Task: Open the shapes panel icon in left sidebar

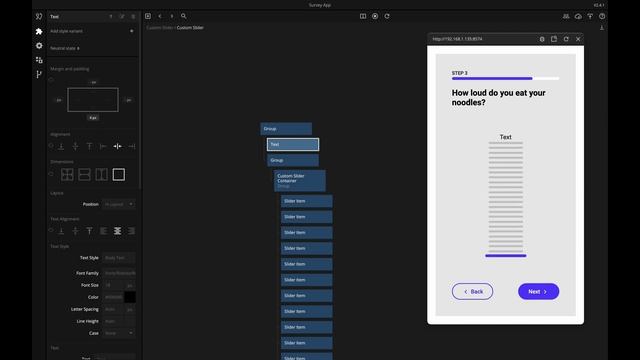Action: point(39,60)
